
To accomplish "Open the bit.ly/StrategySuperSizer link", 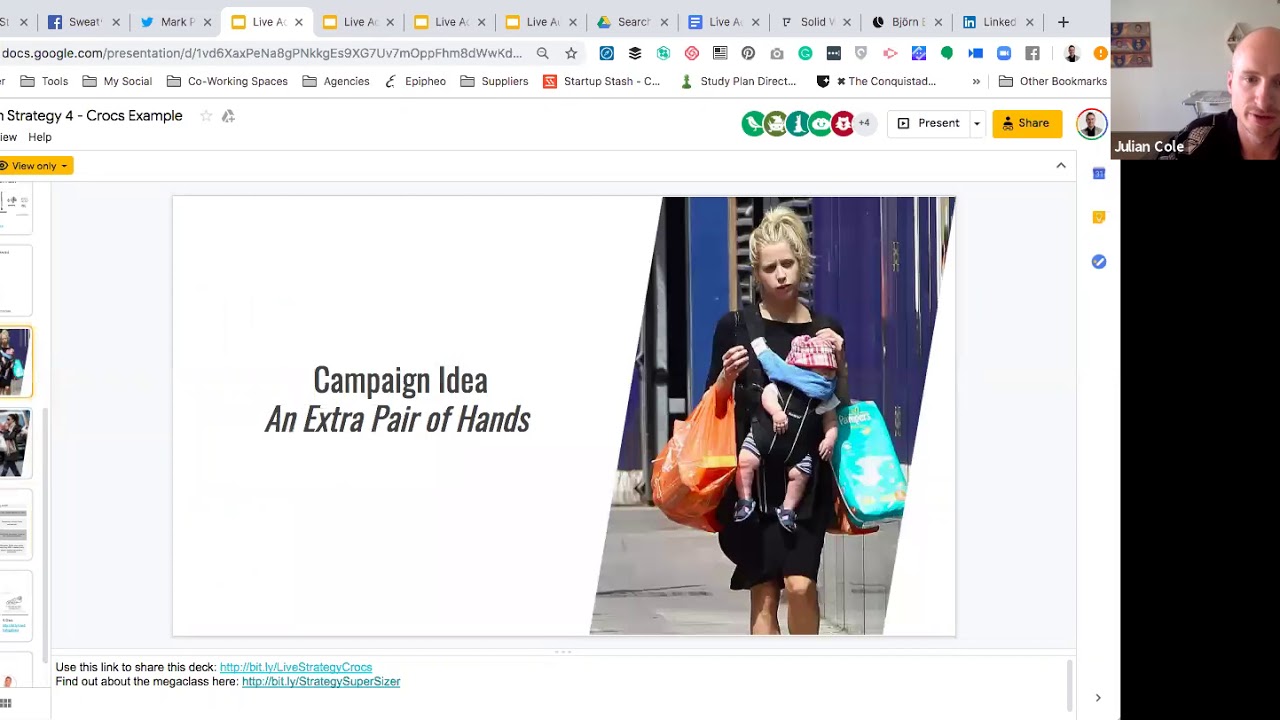I will click(x=321, y=681).
